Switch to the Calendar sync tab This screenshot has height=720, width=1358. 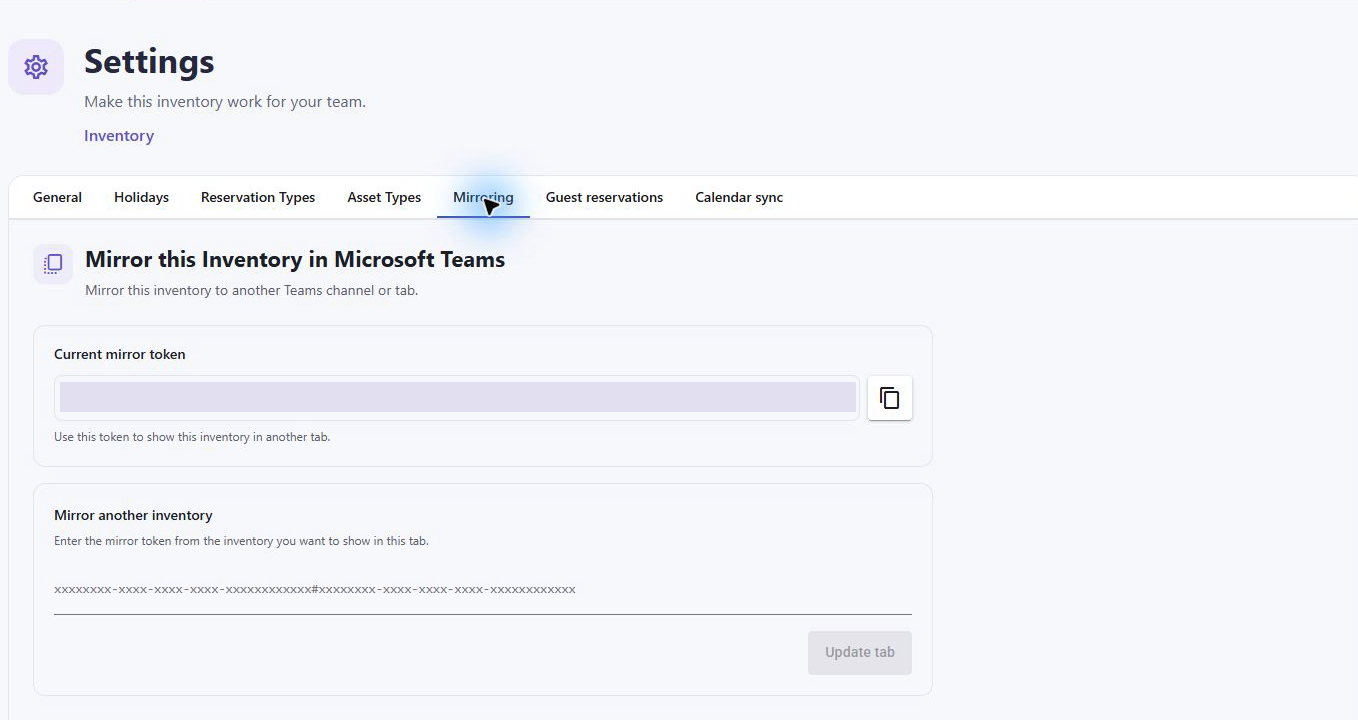click(x=739, y=197)
